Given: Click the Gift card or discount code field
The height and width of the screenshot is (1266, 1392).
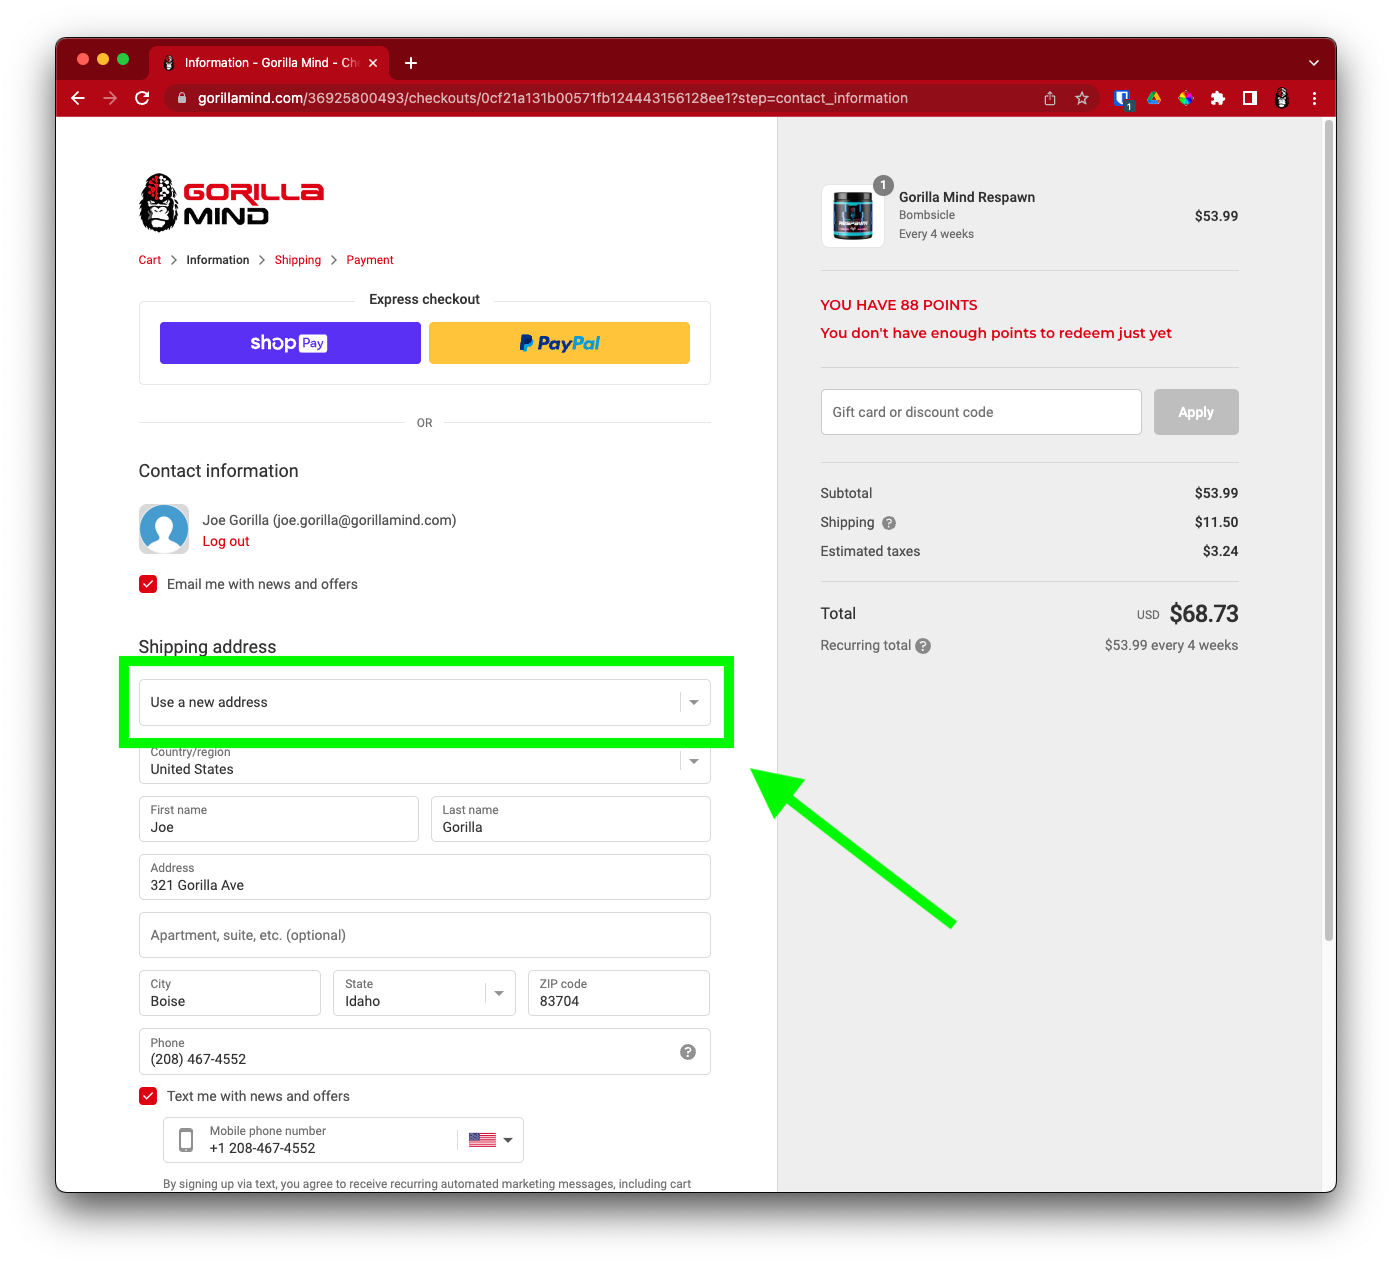Looking at the screenshot, I should pyautogui.click(x=980, y=412).
